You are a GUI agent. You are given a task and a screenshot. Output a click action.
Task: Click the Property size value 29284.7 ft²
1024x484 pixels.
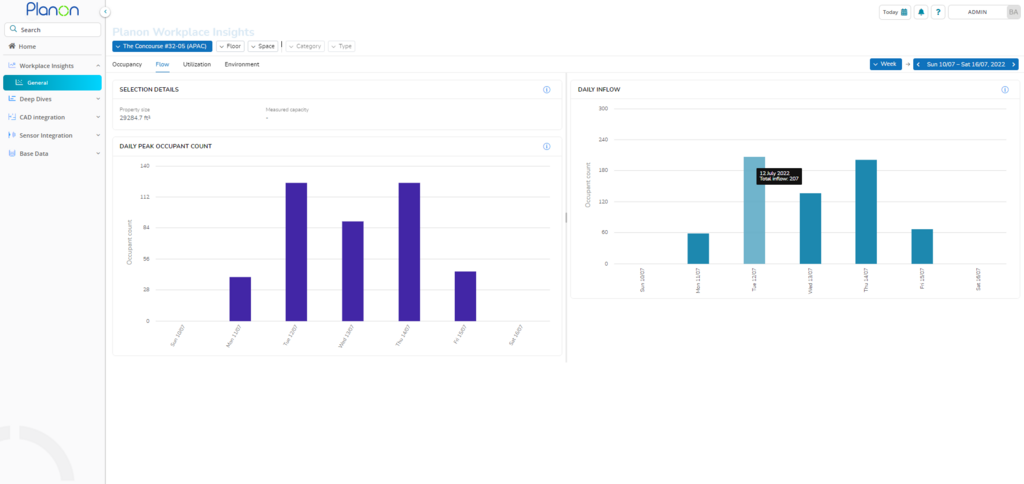(135, 118)
